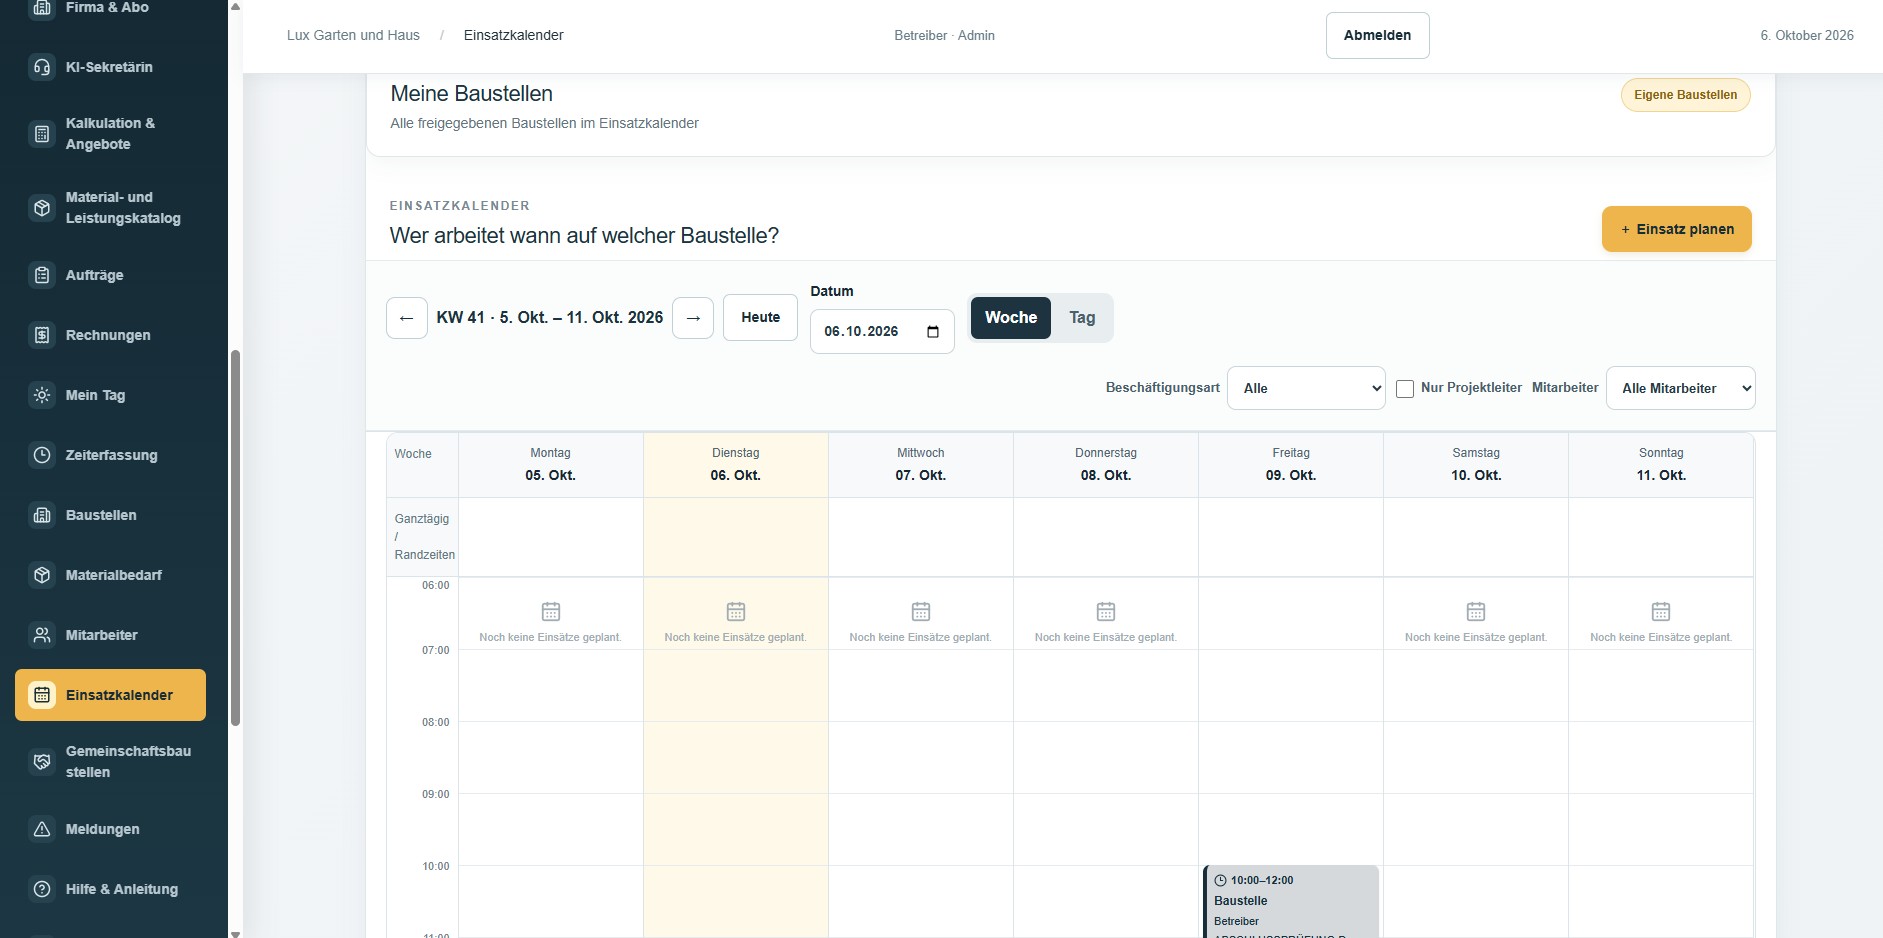1883x938 pixels.
Task: Click the calendar placeholder icon under Donnerstag
Action: (1106, 611)
